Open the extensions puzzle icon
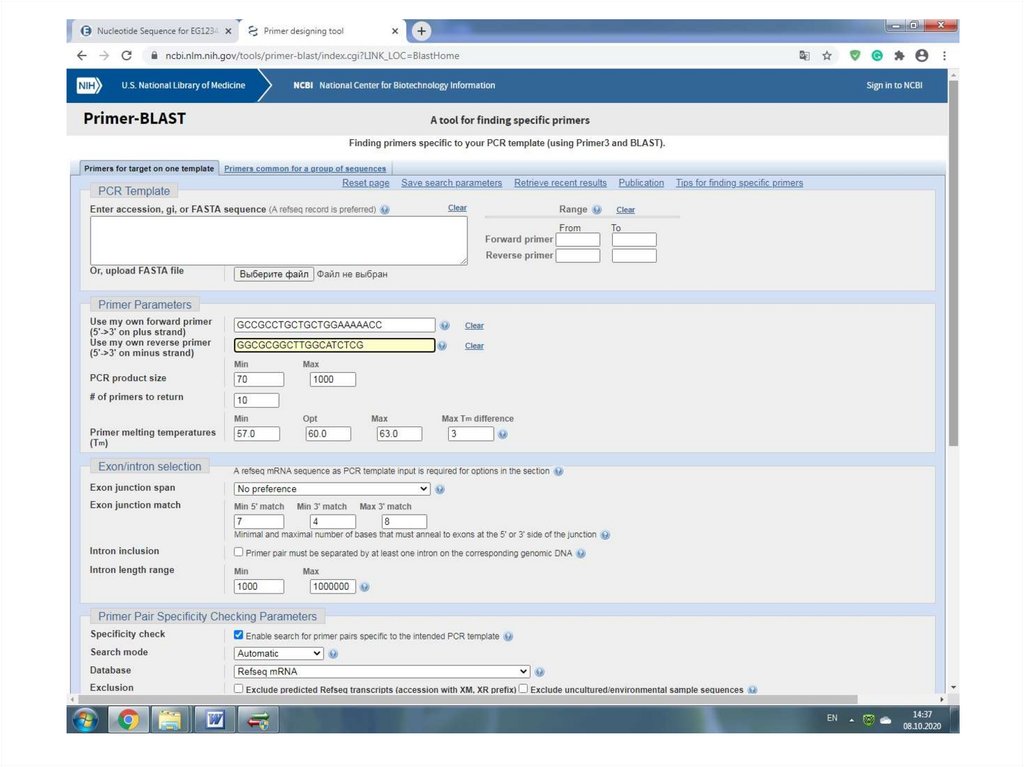The image size is (1024, 767). (x=899, y=56)
